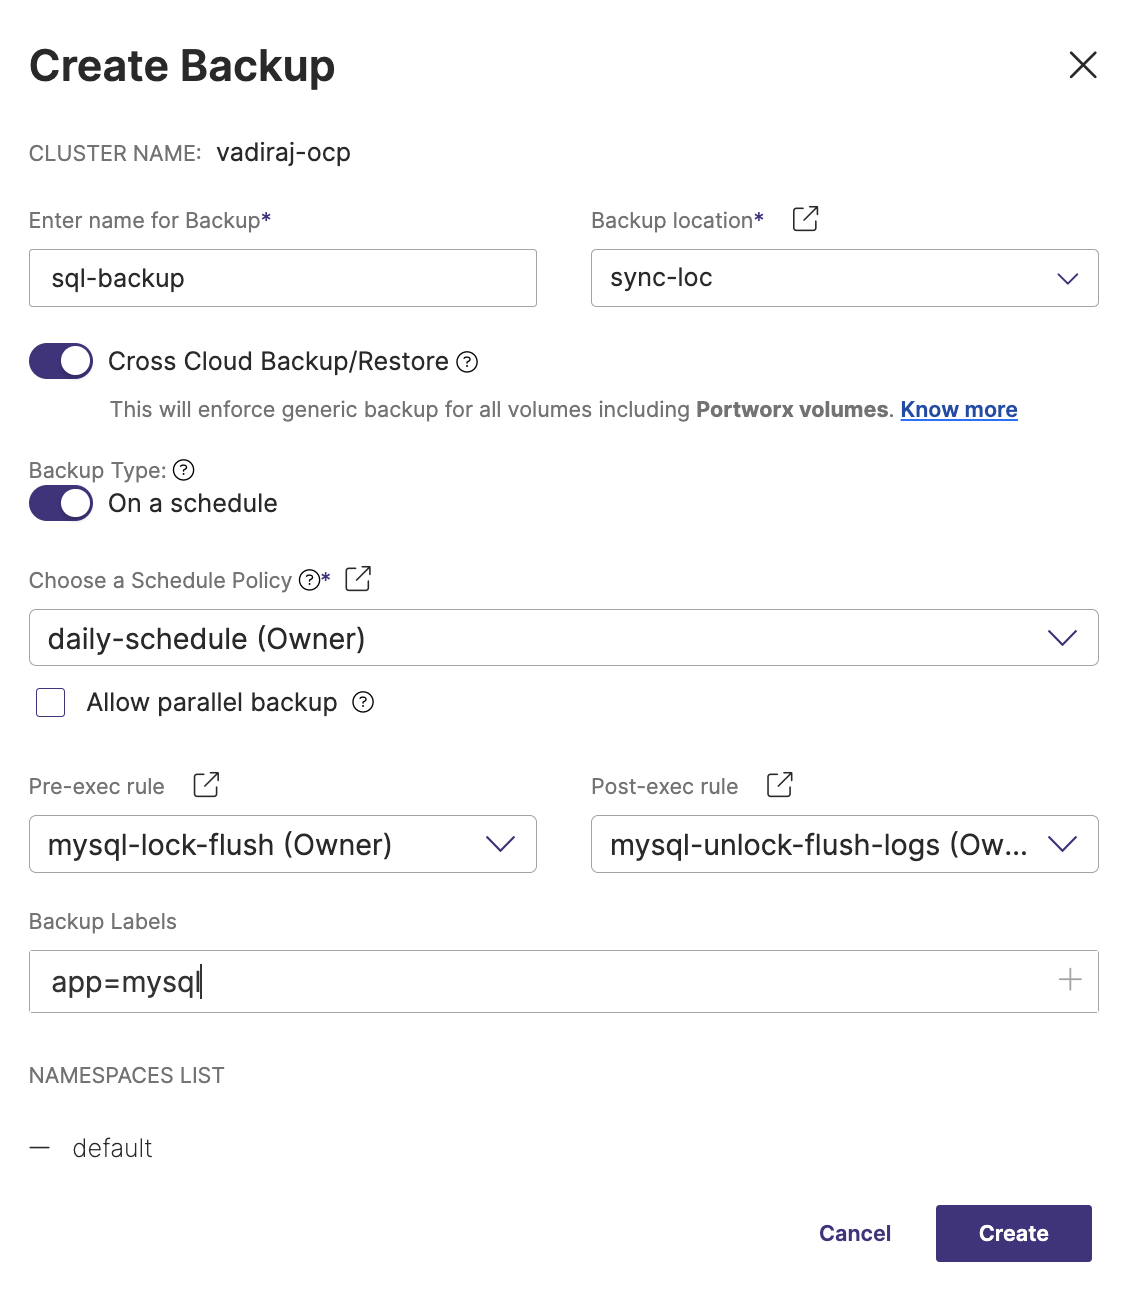This screenshot has width=1140, height=1298.
Task: Click the backup name input field
Action: (283, 278)
